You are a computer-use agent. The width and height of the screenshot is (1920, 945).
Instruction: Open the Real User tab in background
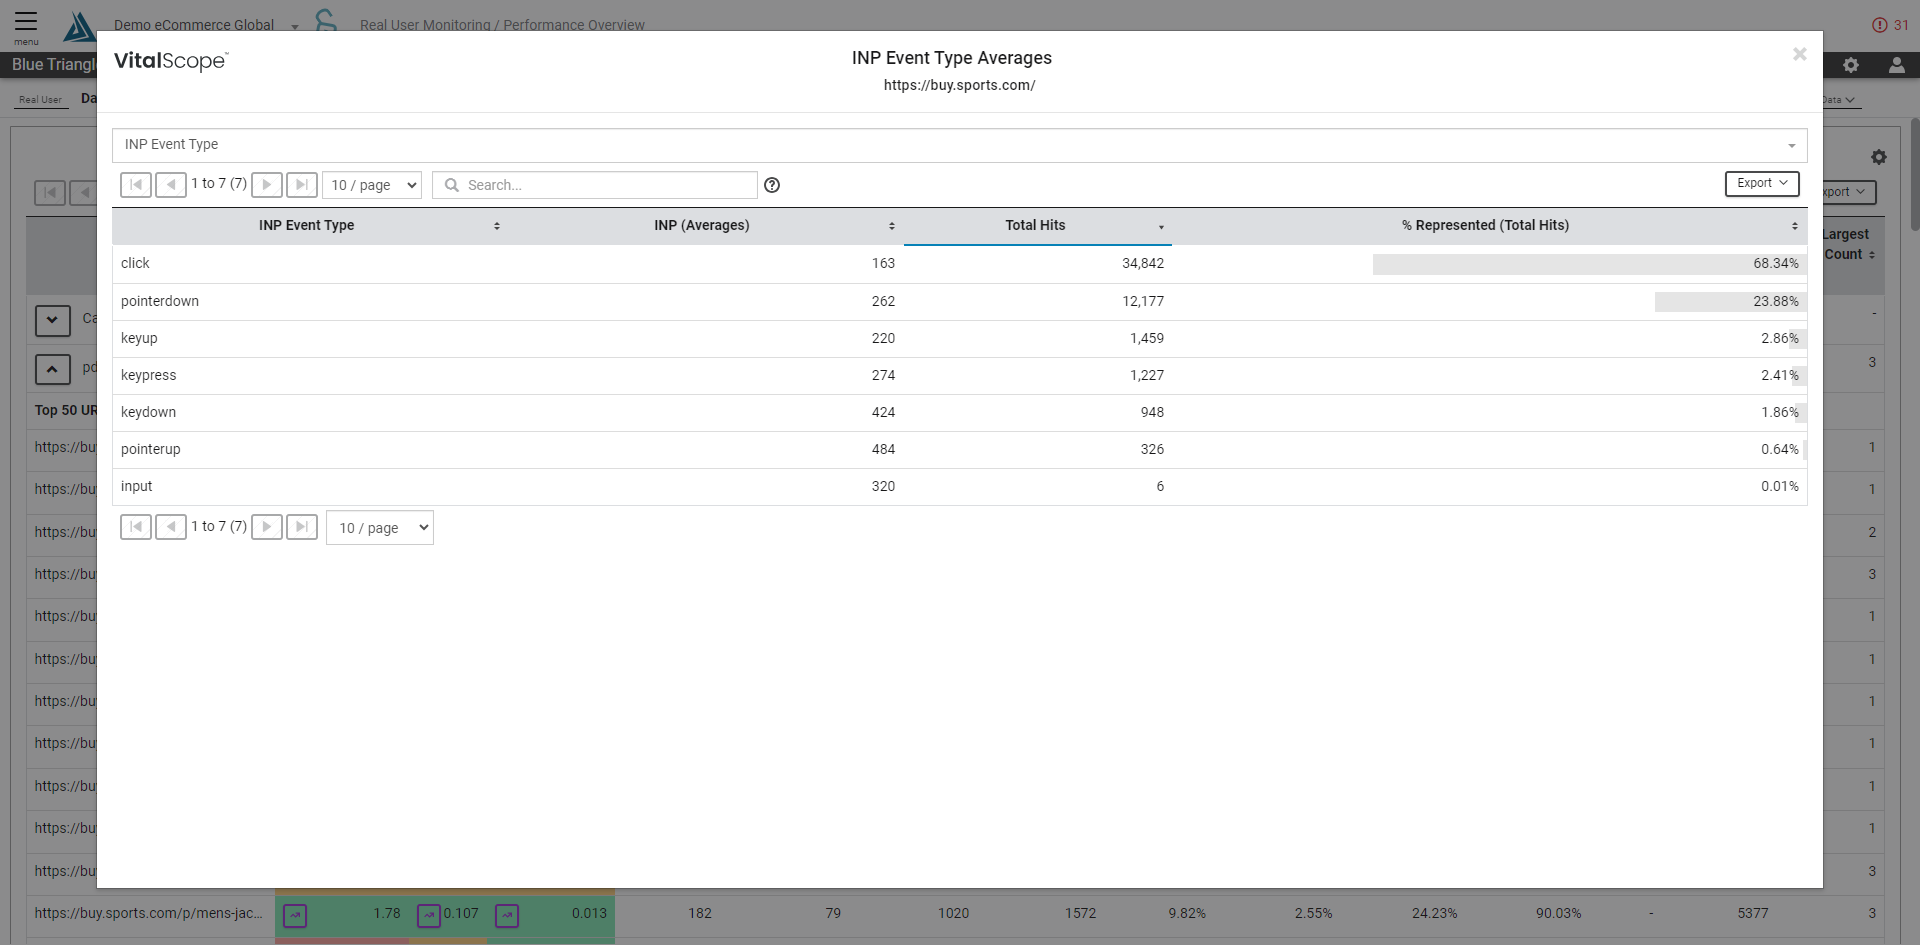[x=40, y=100]
